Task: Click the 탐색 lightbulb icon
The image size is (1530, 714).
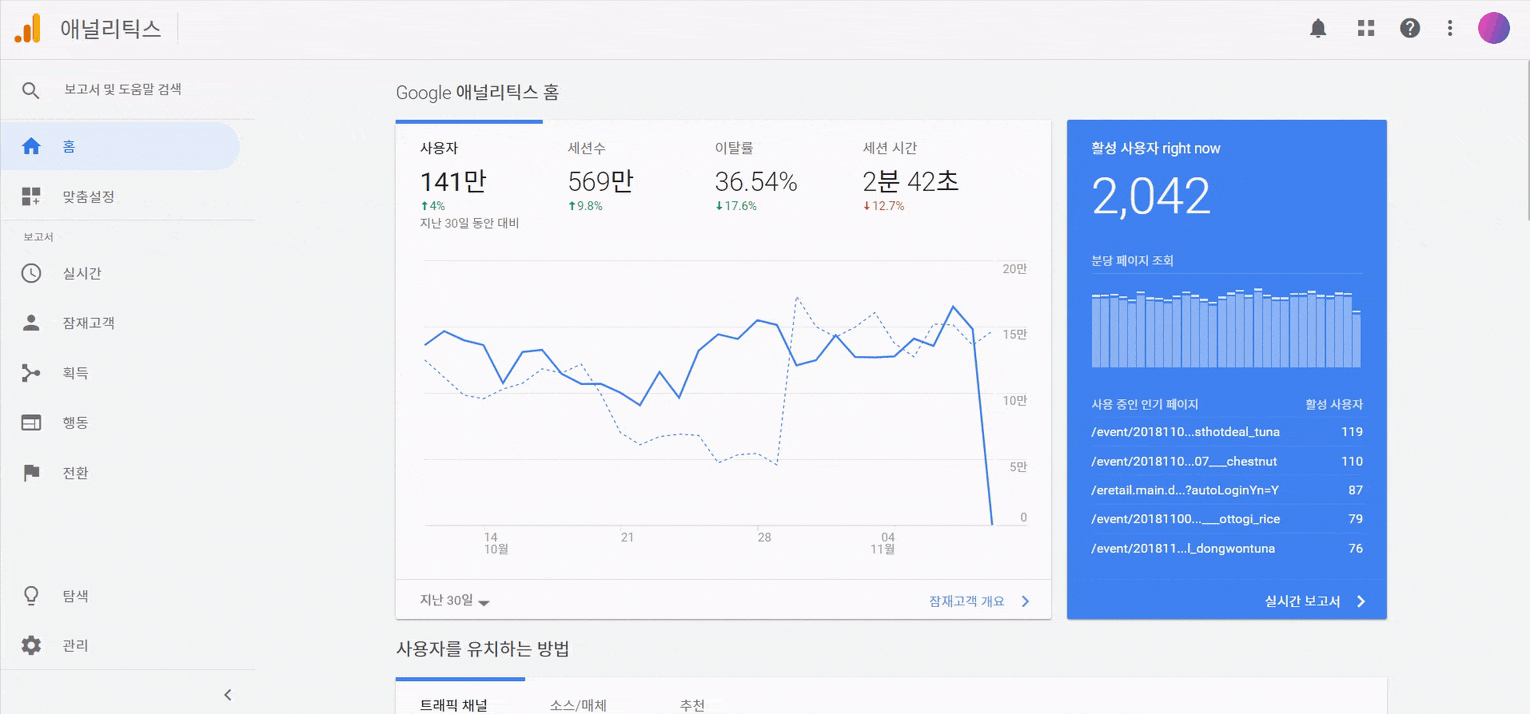Action: tap(31, 596)
